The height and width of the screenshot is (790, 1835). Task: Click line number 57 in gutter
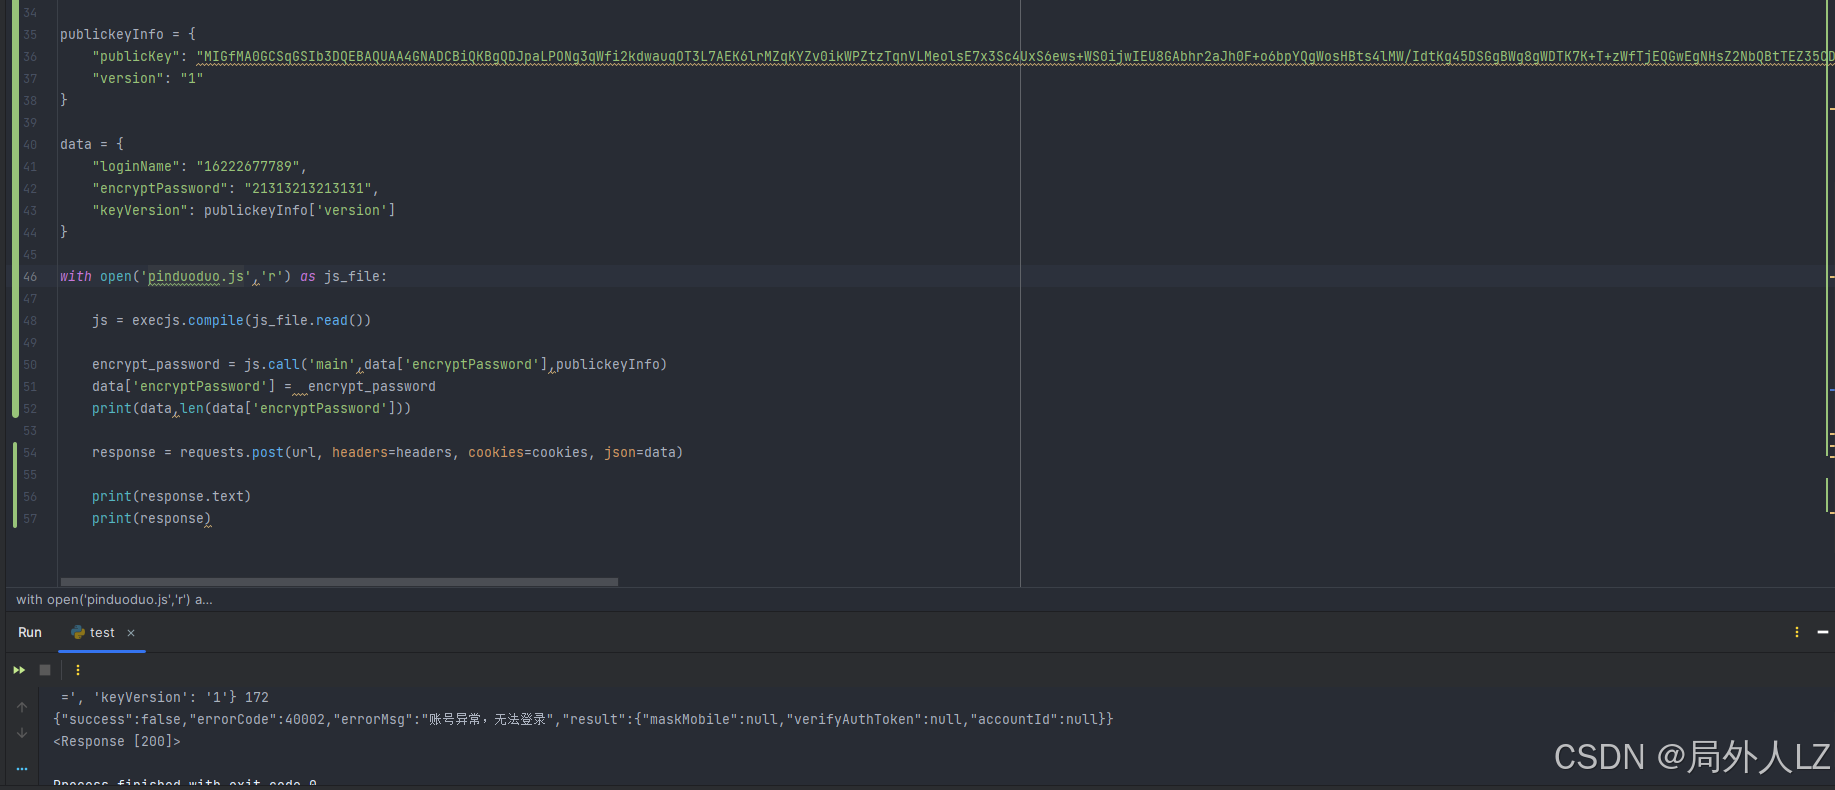[x=30, y=519]
